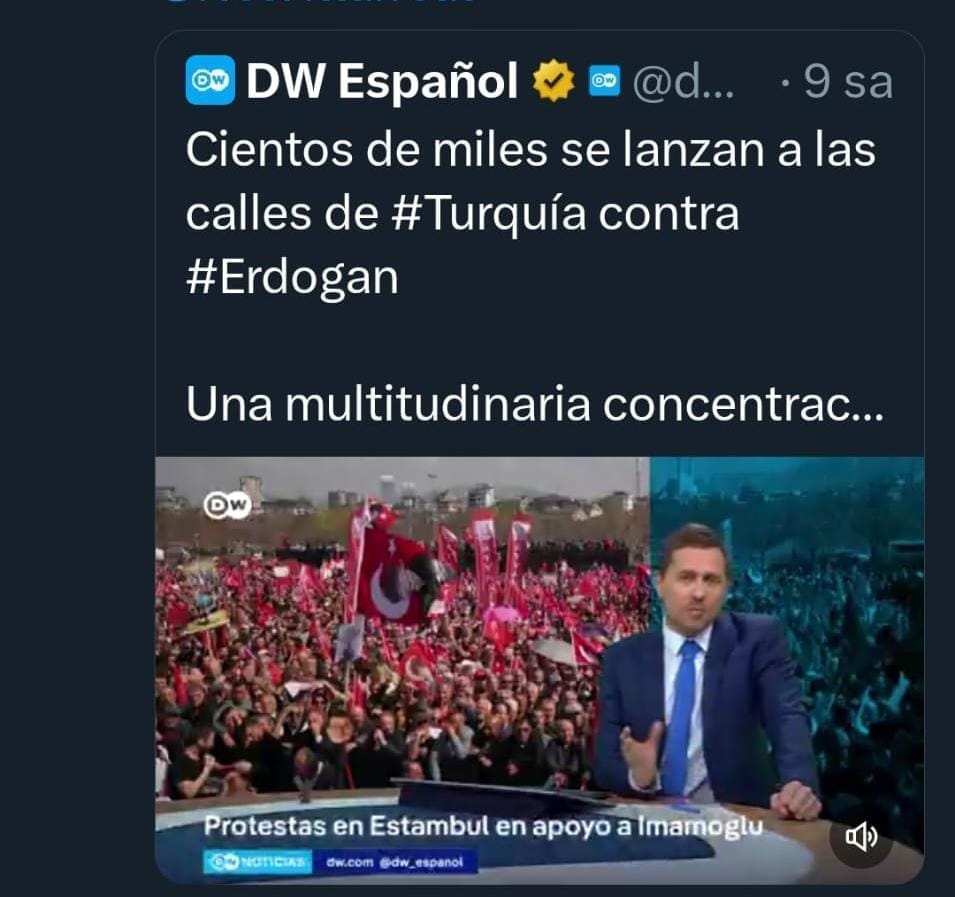
Task: Click the gold verified badge
Action: (553, 80)
